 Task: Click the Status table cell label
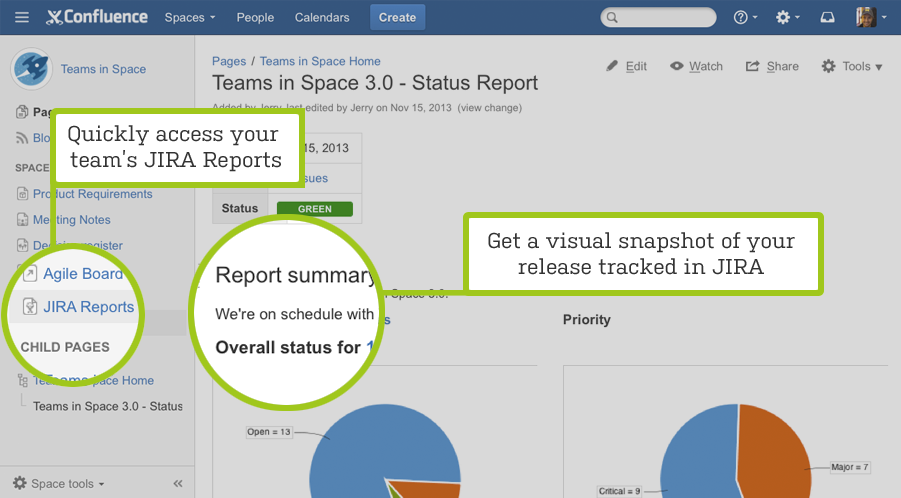click(x=240, y=209)
